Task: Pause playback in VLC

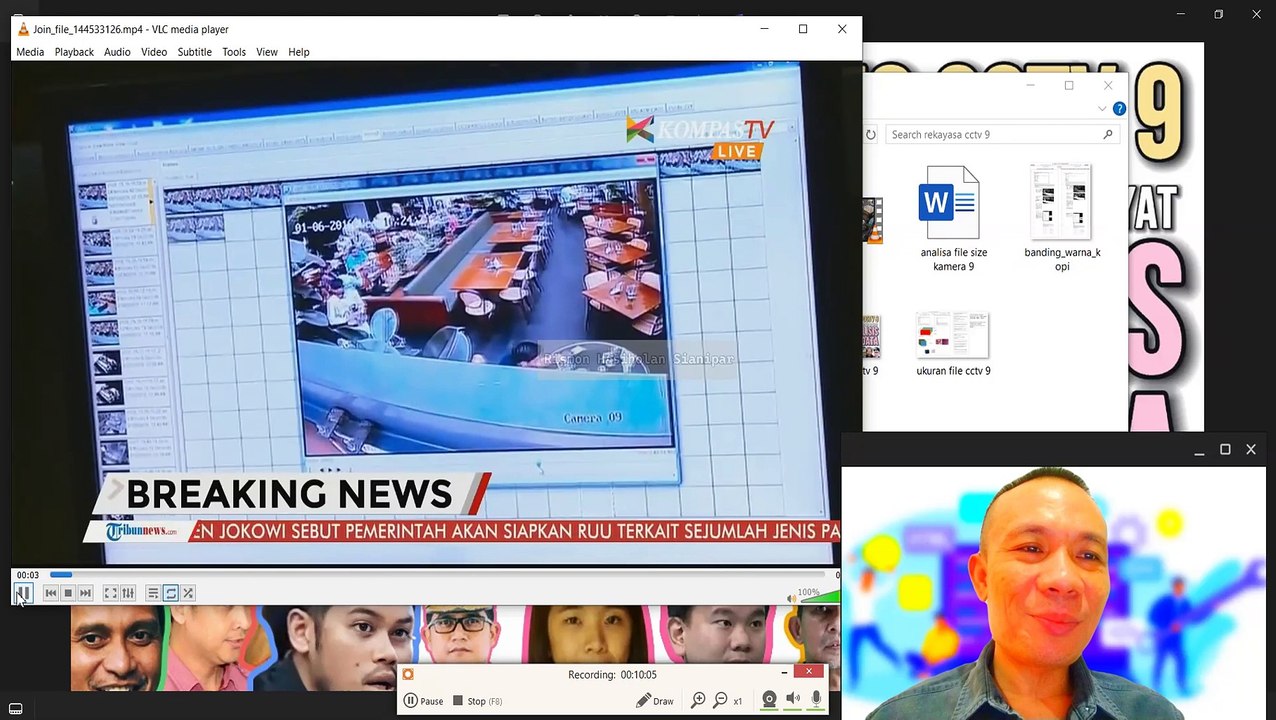Action: 22,593
